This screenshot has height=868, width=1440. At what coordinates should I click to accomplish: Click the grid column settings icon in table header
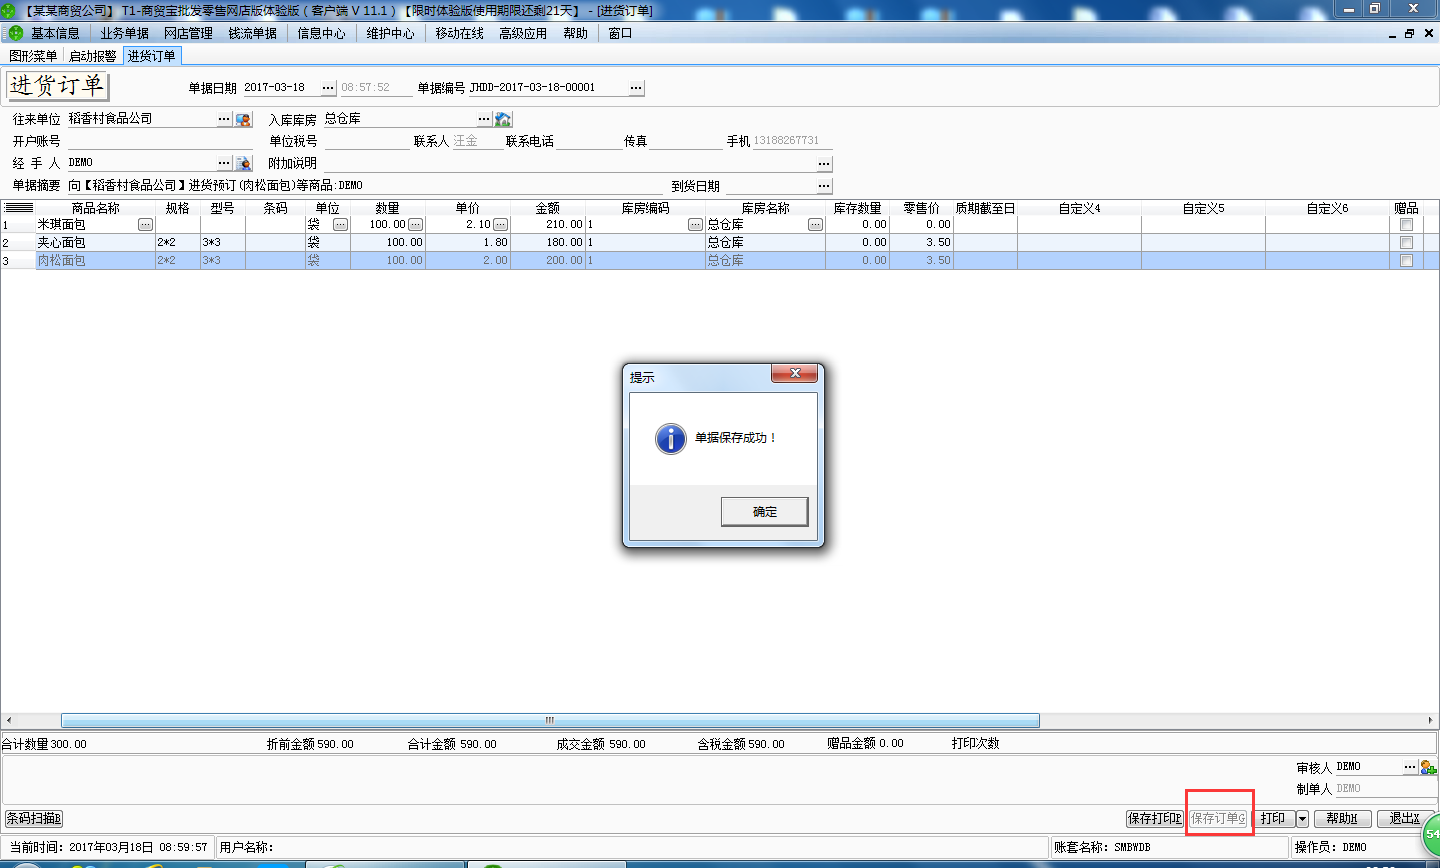click(x=18, y=208)
